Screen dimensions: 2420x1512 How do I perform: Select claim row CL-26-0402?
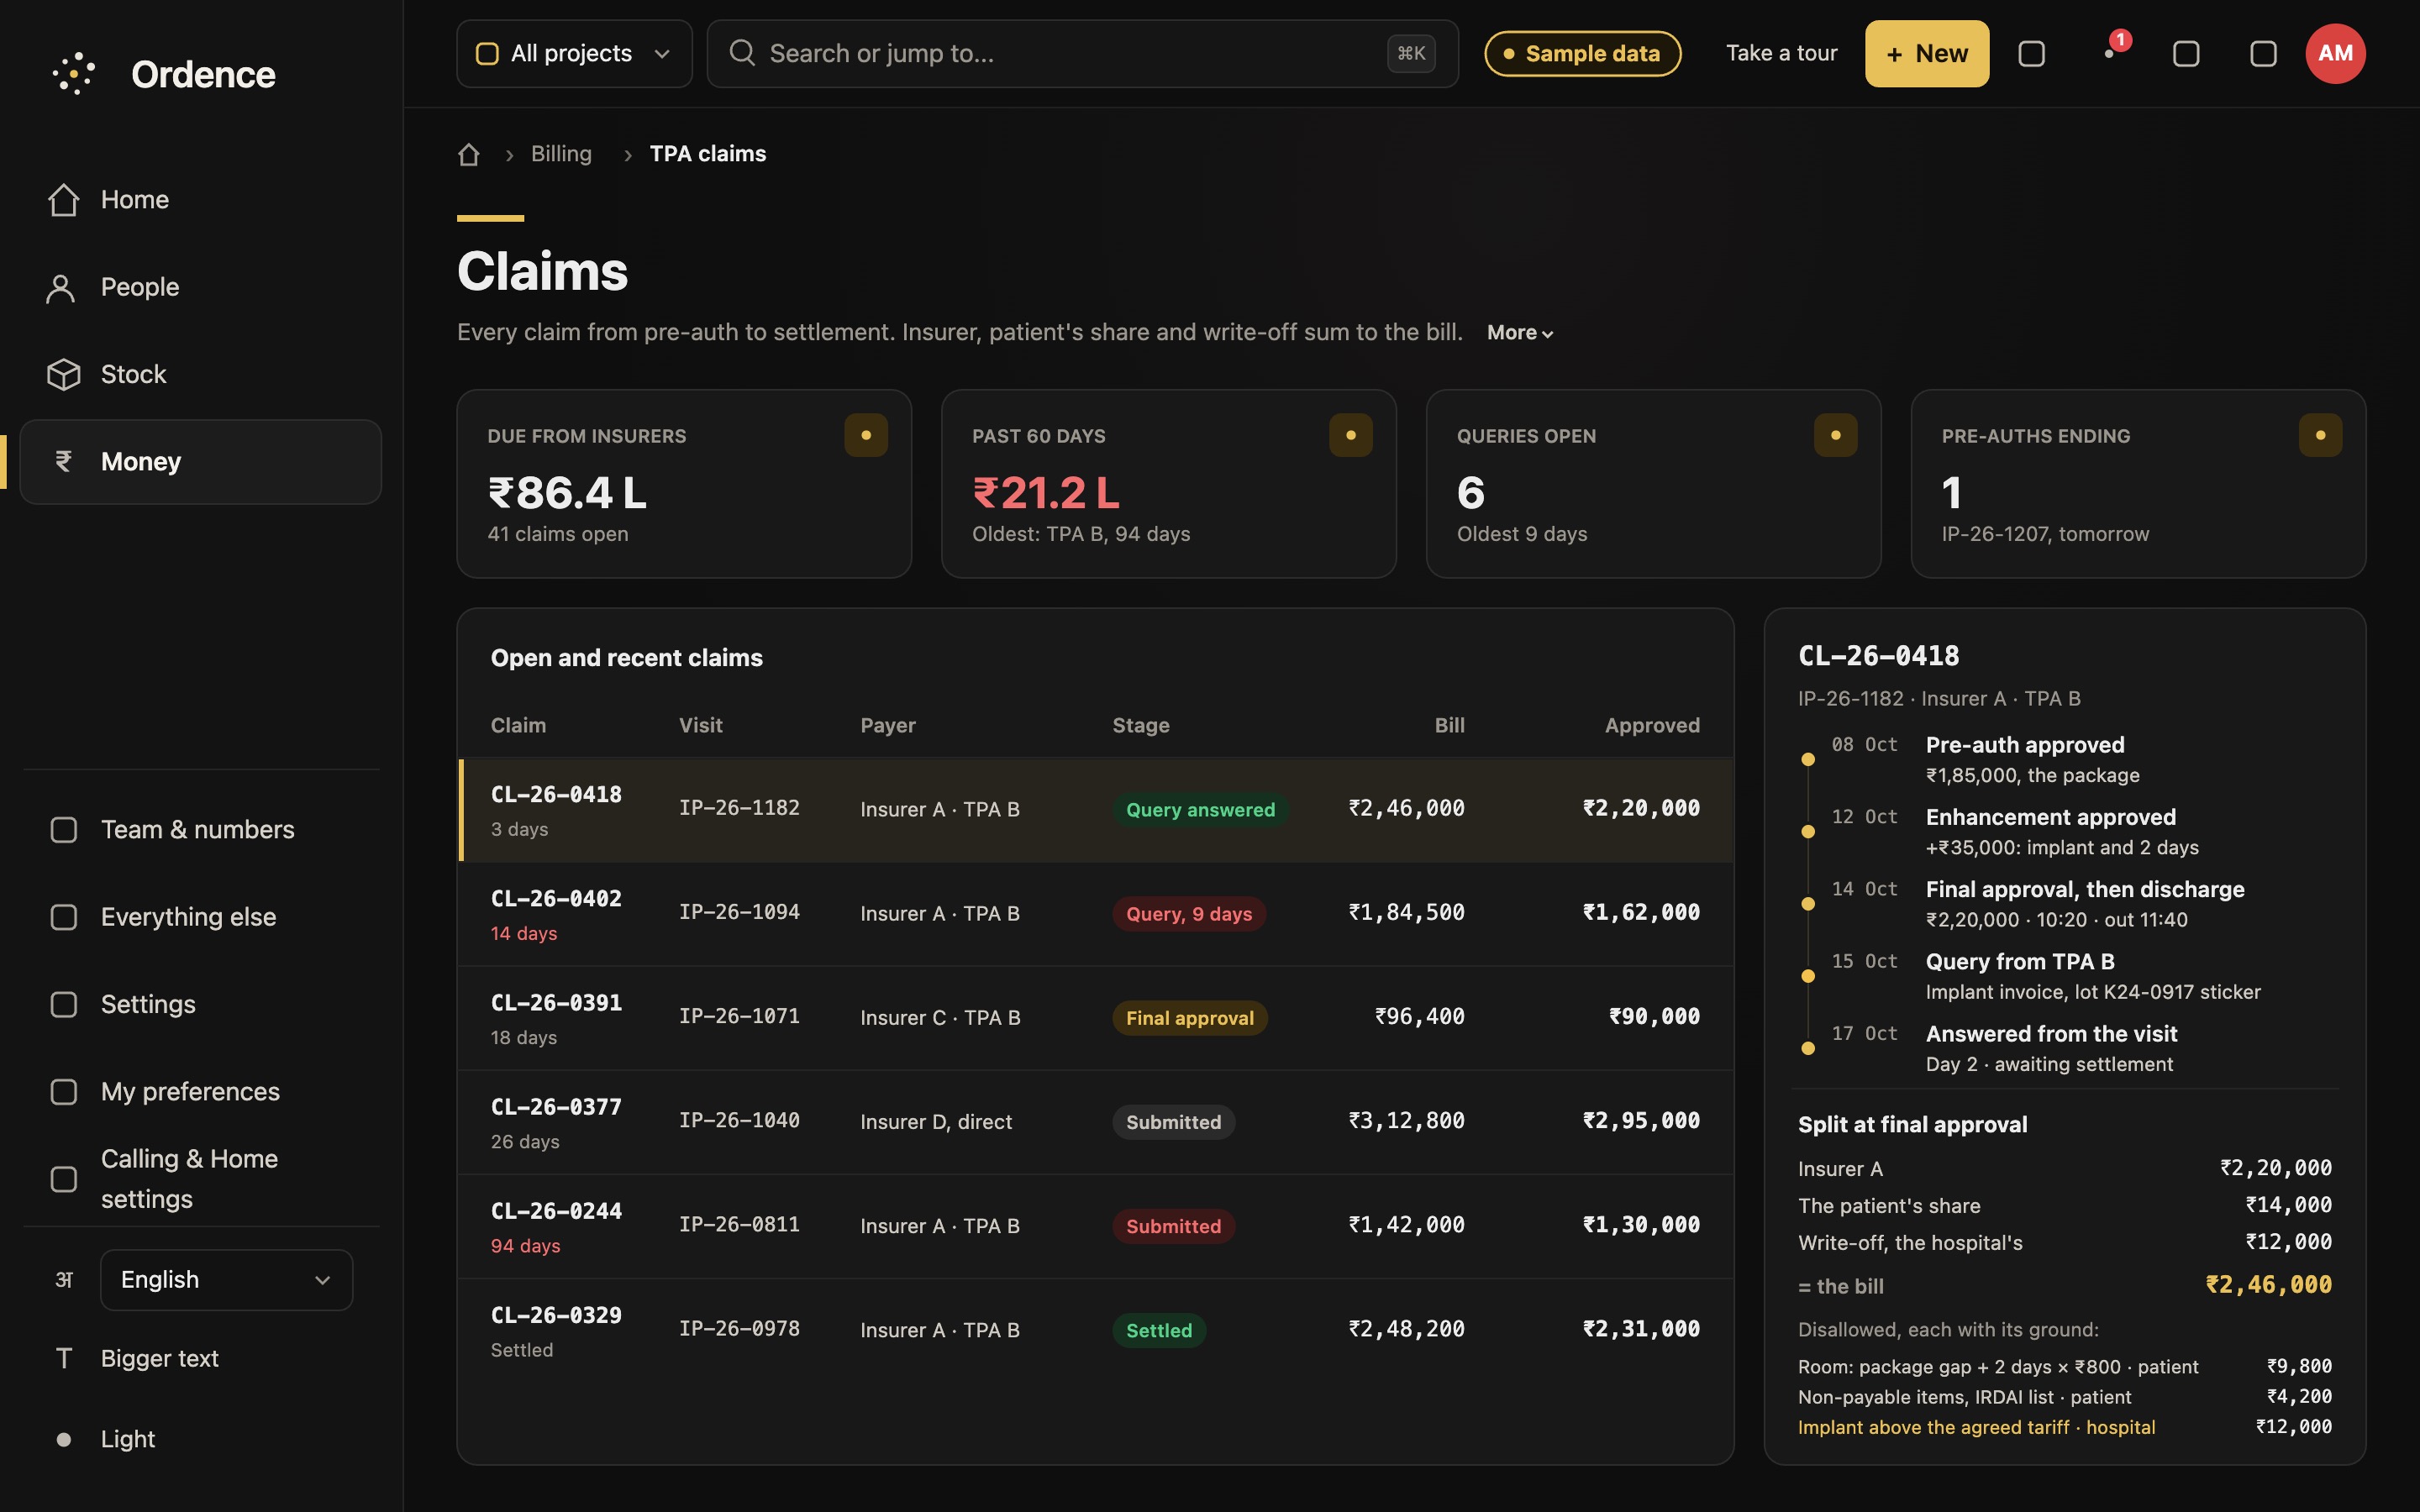1095,914
